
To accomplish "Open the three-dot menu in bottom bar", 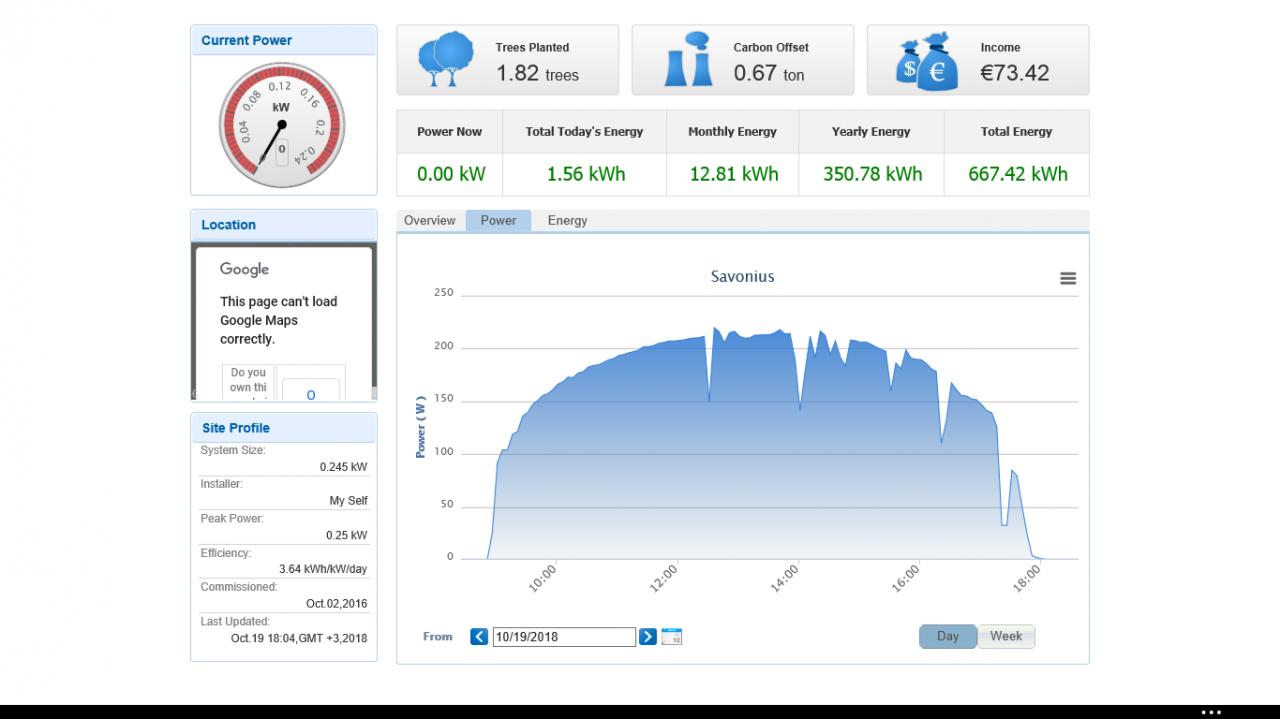I will [1211, 712].
